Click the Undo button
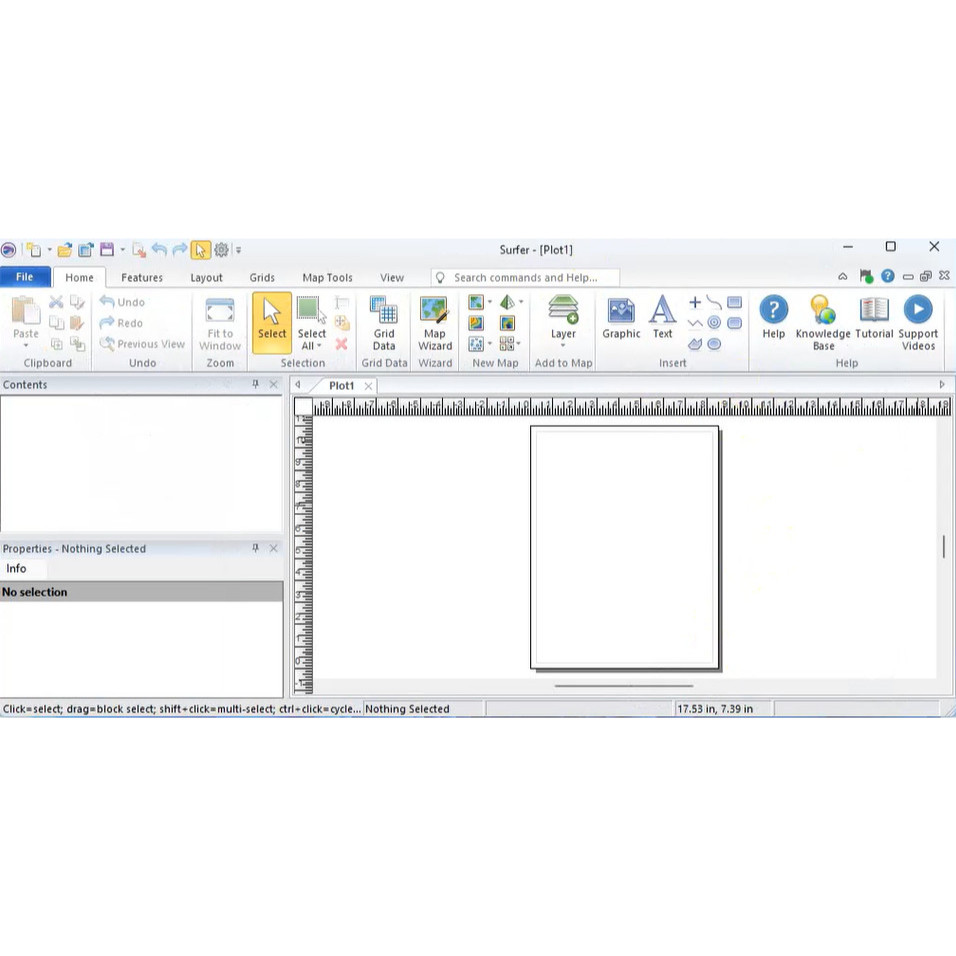 point(123,302)
